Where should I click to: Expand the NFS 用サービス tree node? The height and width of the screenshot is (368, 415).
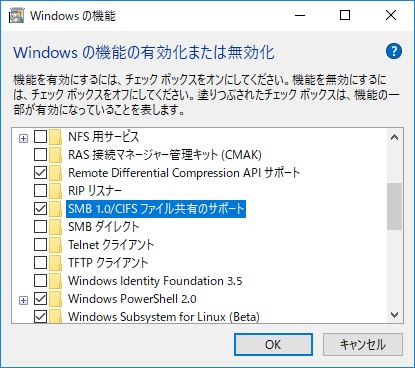pyautogui.click(x=23, y=138)
